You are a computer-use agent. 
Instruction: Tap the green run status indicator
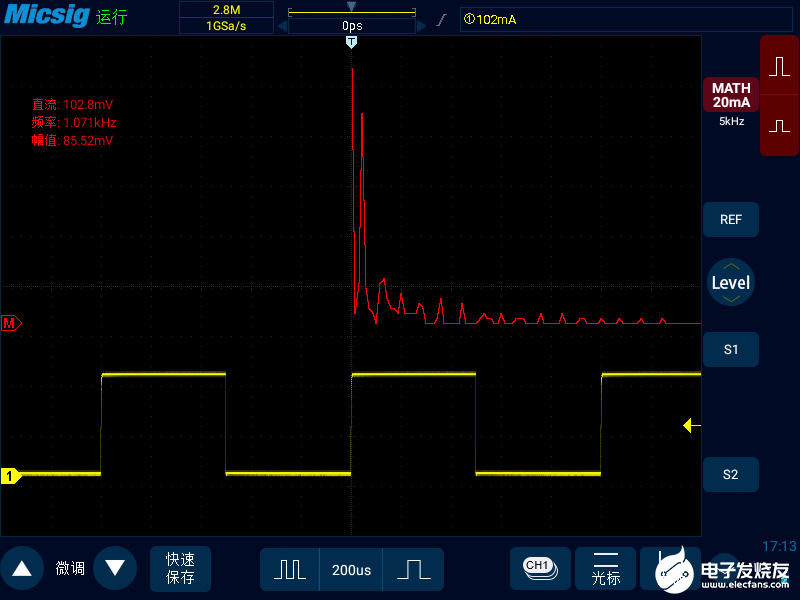coord(111,17)
